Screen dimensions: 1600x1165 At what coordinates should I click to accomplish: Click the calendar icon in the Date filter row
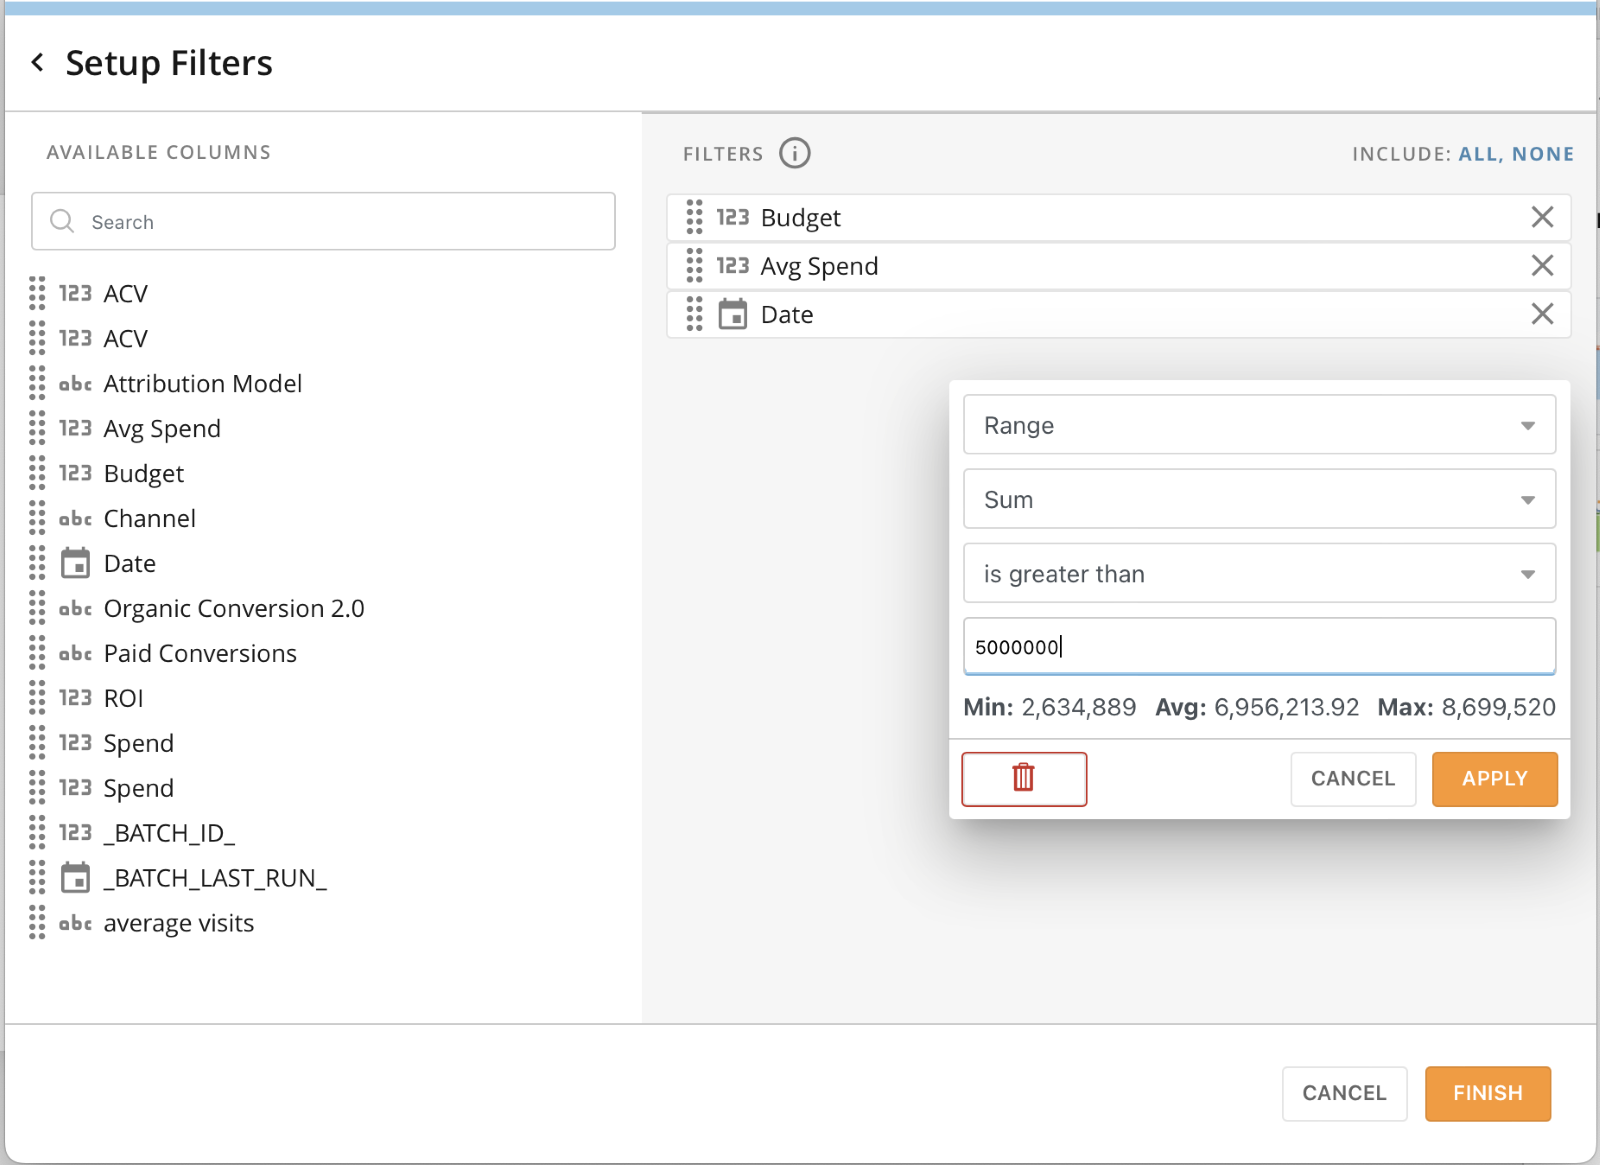(733, 314)
